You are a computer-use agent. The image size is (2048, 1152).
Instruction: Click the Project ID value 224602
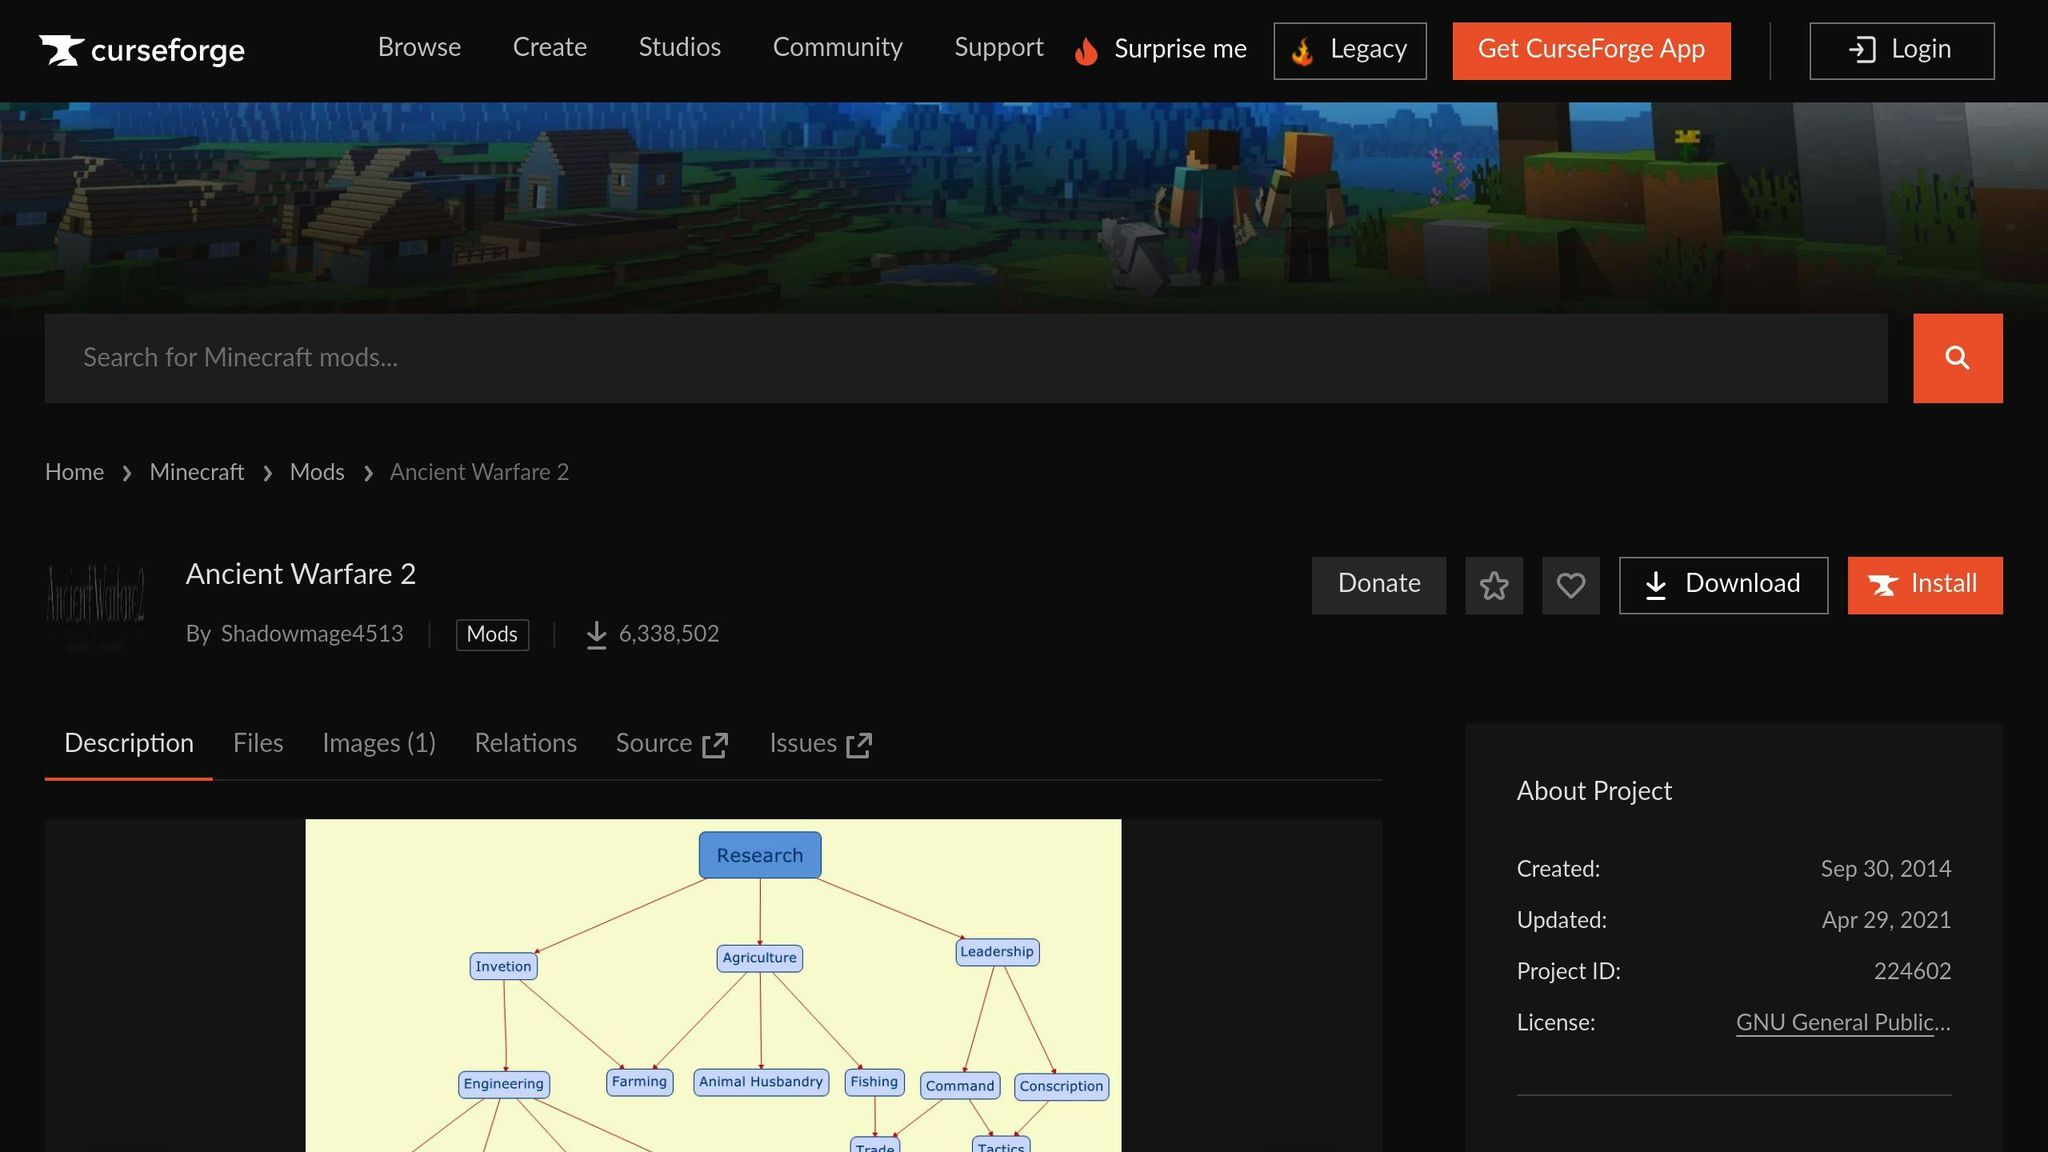[x=1912, y=972]
